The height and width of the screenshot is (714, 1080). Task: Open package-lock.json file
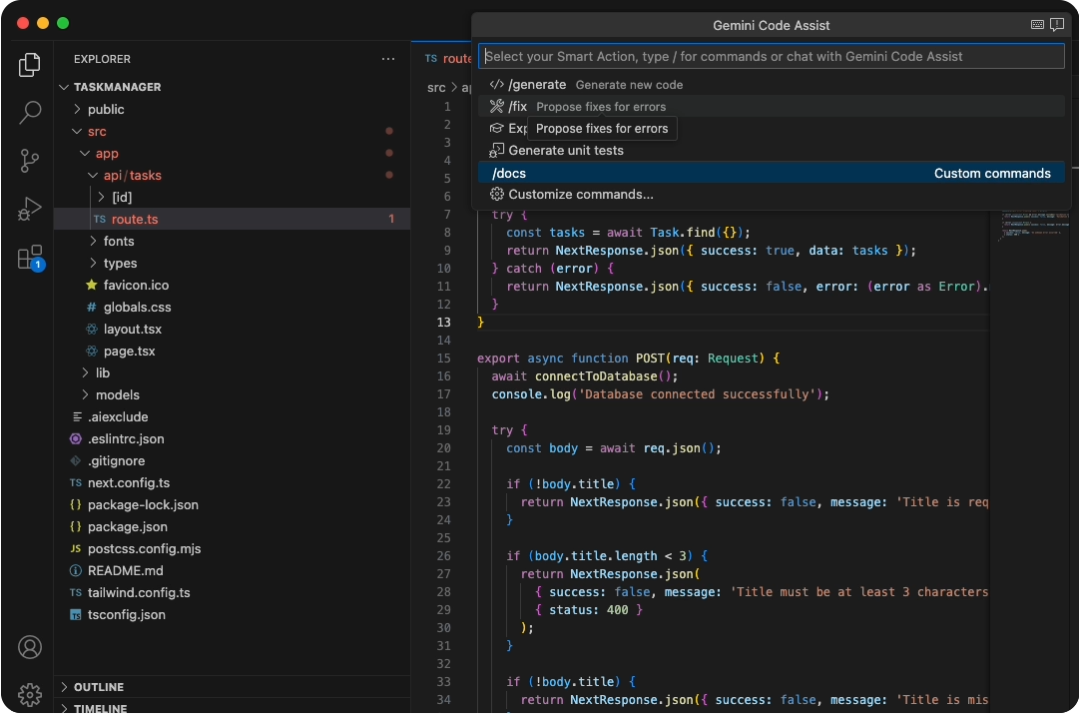232,505
